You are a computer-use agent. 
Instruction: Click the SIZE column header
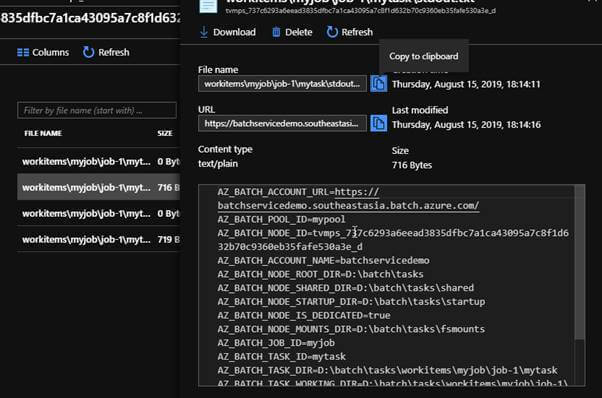pos(165,133)
